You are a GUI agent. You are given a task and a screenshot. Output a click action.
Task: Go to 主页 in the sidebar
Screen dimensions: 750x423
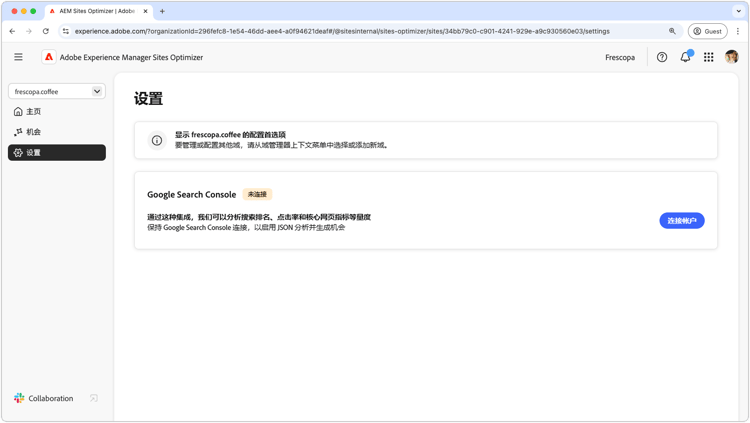tap(57, 111)
